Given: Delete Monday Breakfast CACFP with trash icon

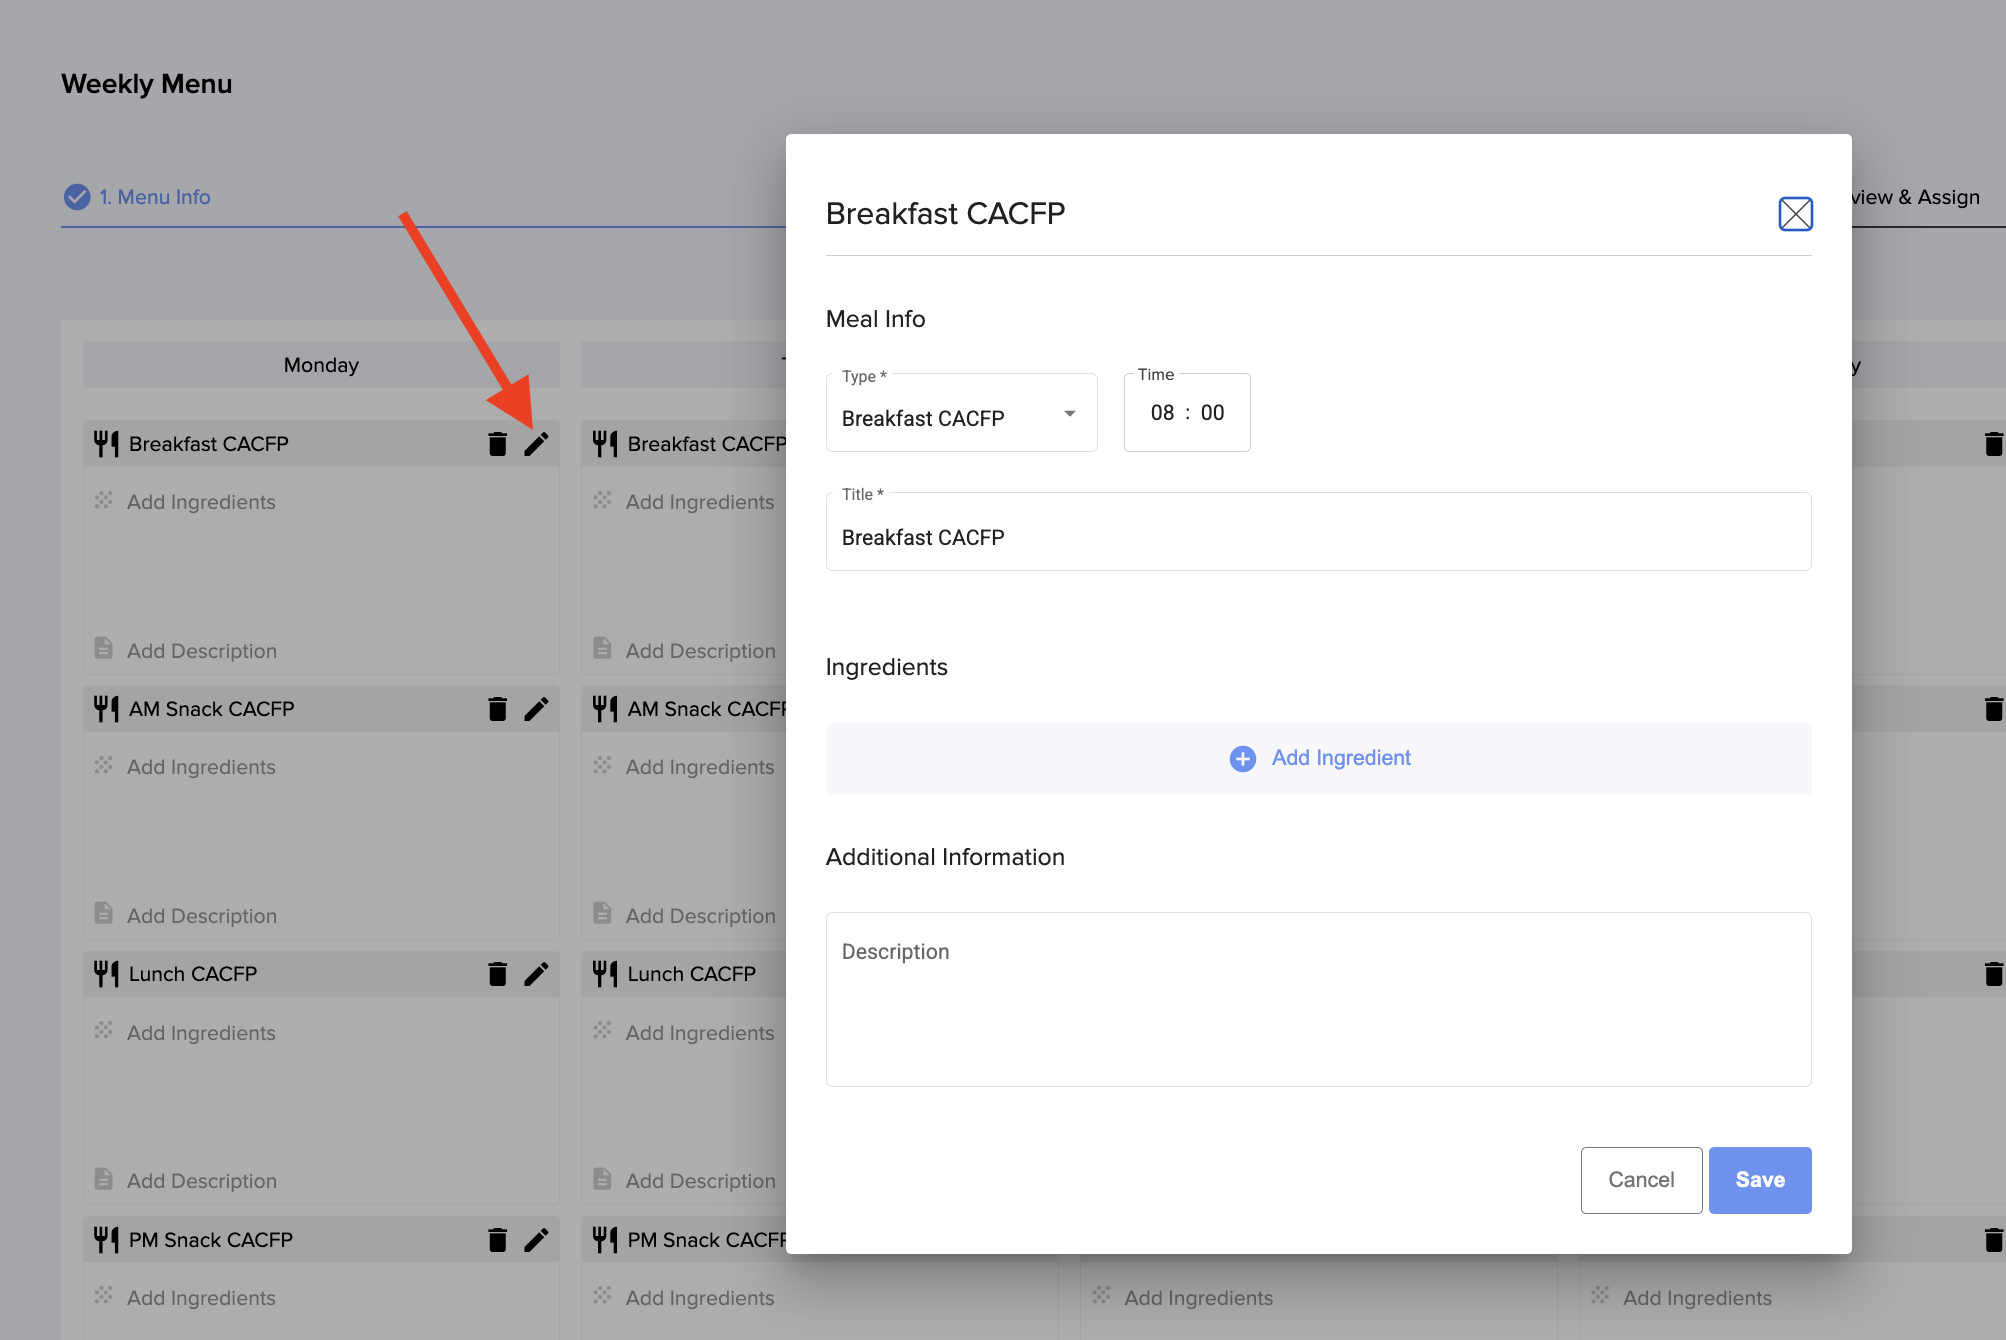Looking at the screenshot, I should coord(497,444).
